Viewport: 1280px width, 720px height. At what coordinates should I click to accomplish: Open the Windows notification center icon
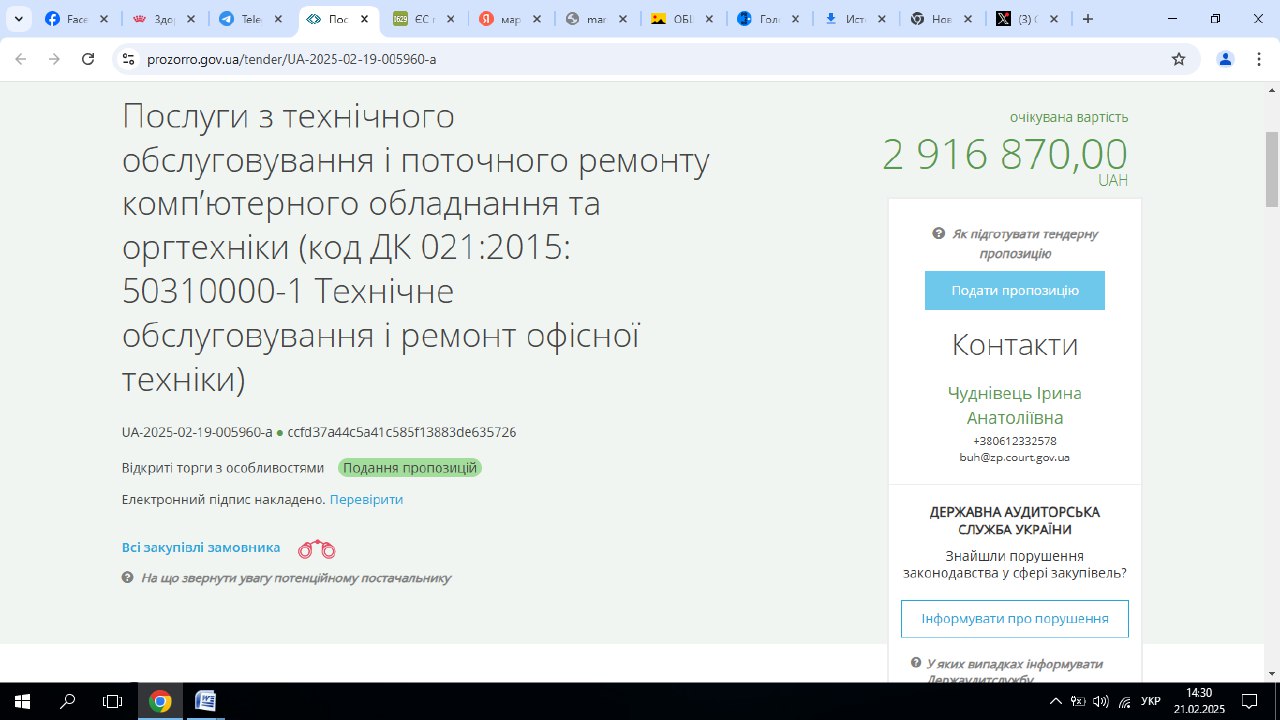click(1249, 701)
